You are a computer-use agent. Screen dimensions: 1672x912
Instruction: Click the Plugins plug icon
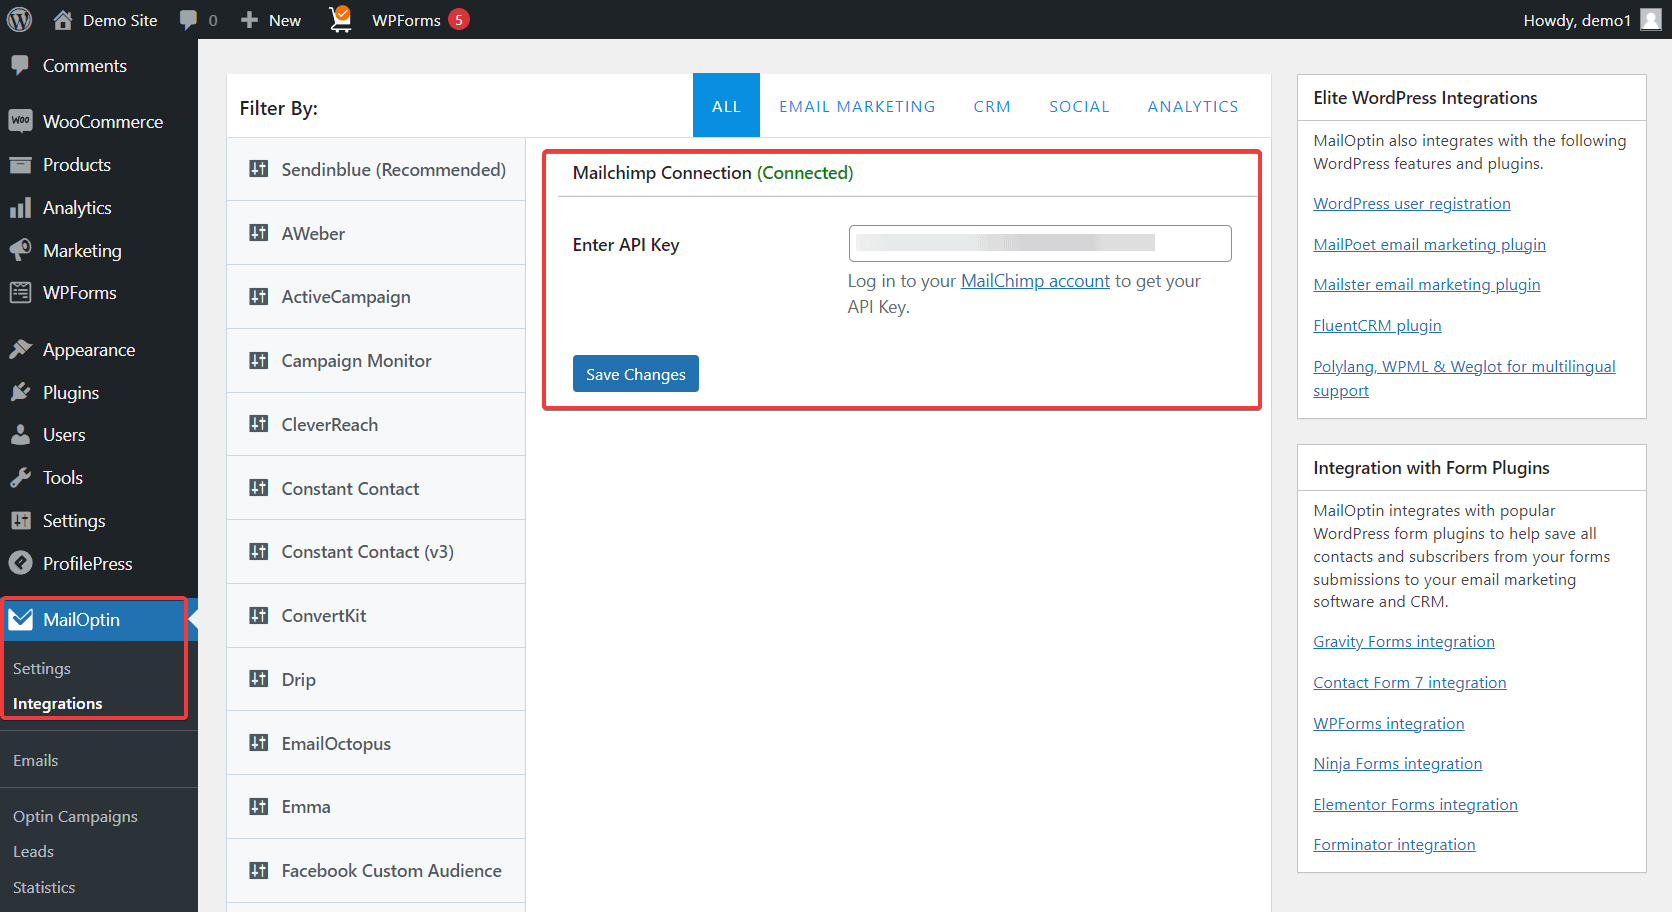click(20, 392)
